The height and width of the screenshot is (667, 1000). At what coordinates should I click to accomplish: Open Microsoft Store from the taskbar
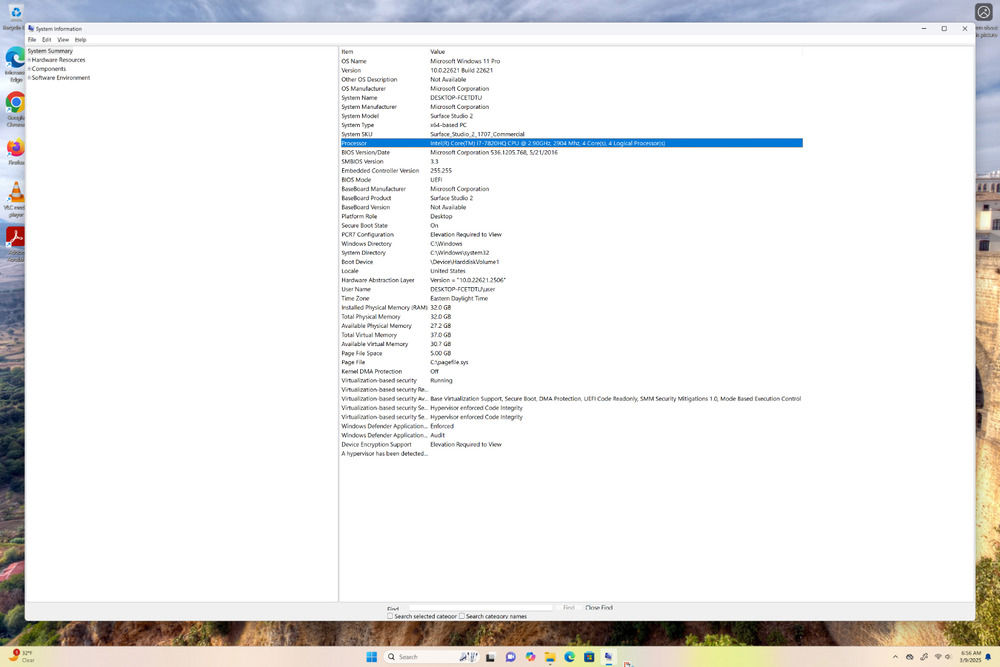coord(589,657)
